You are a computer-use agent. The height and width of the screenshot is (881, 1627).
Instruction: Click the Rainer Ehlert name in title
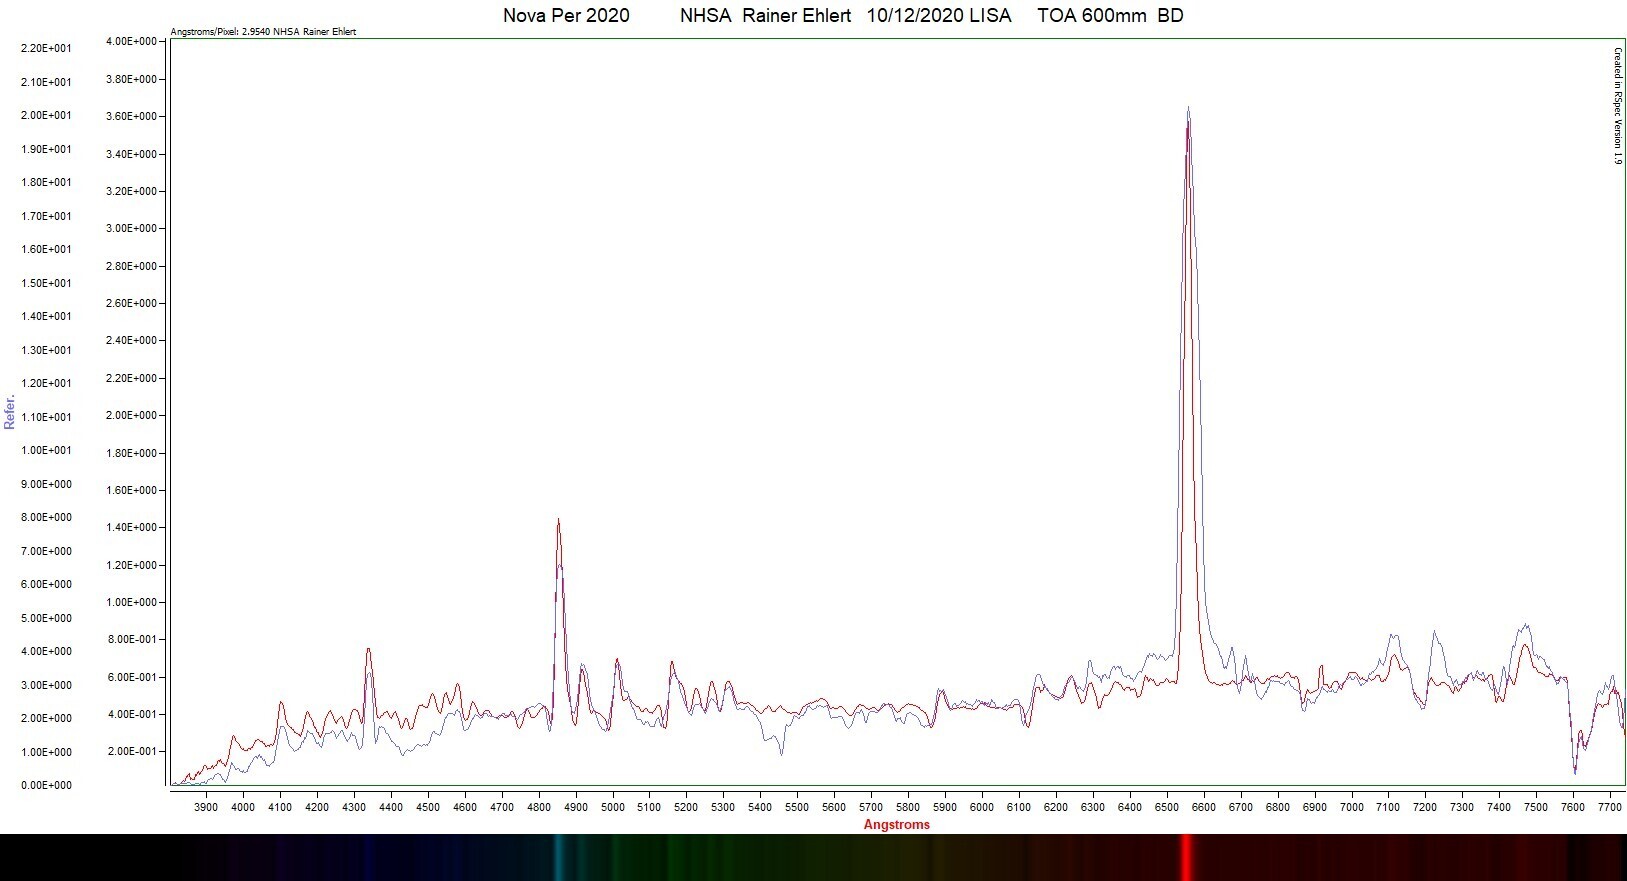pyautogui.click(x=797, y=16)
